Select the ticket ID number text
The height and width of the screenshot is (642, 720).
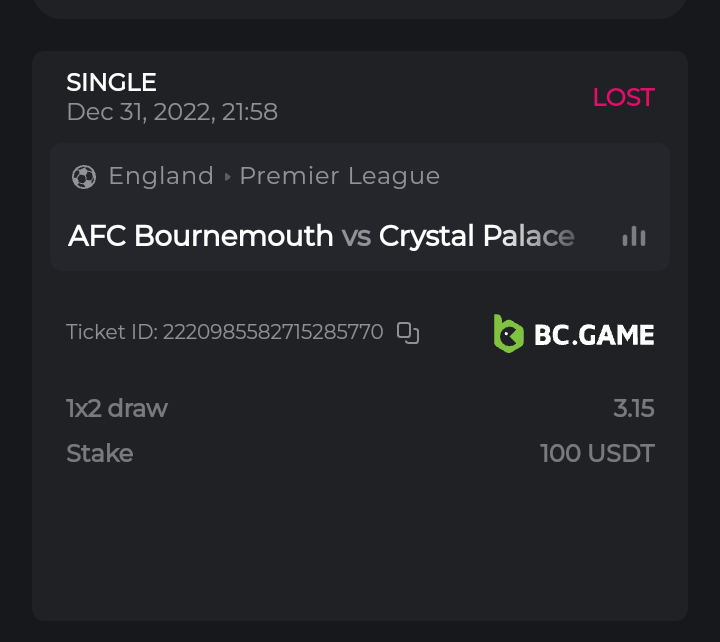point(272,332)
